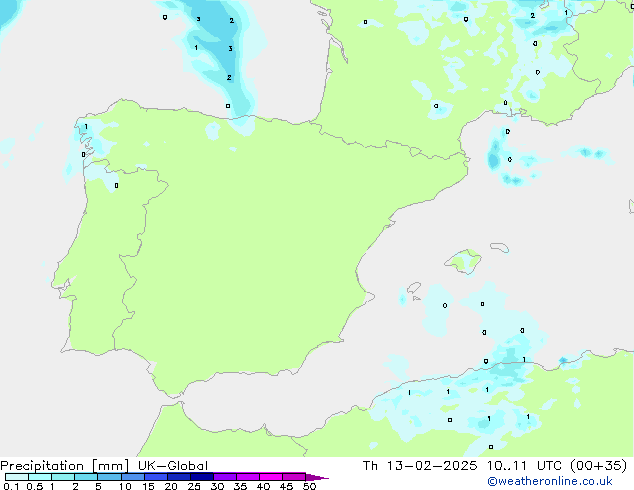
Task: Pick the legend swatch between 1 and 2
Action: pyautogui.click(x=63, y=477)
